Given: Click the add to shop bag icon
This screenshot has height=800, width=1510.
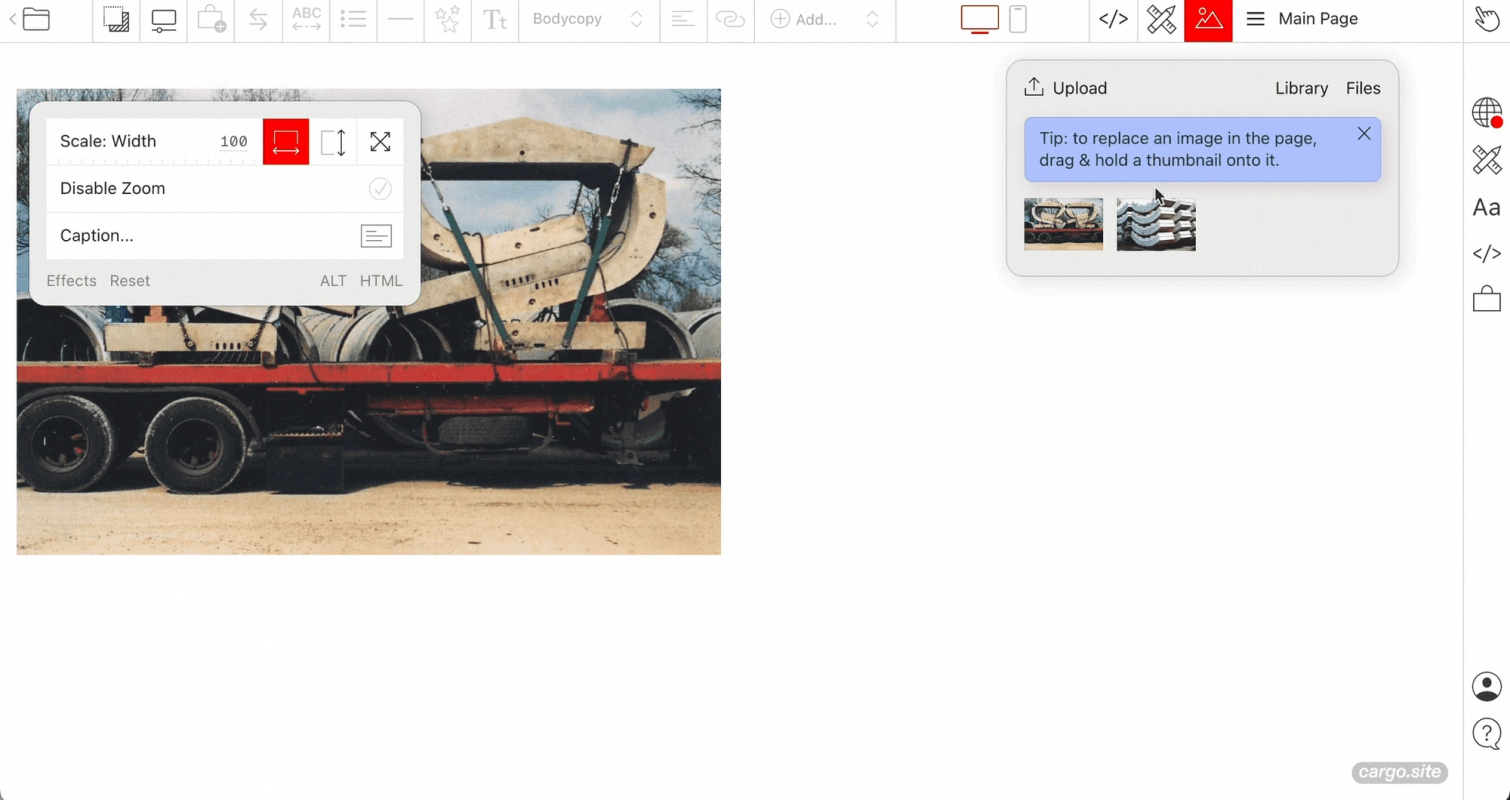Looking at the screenshot, I should coord(211,19).
